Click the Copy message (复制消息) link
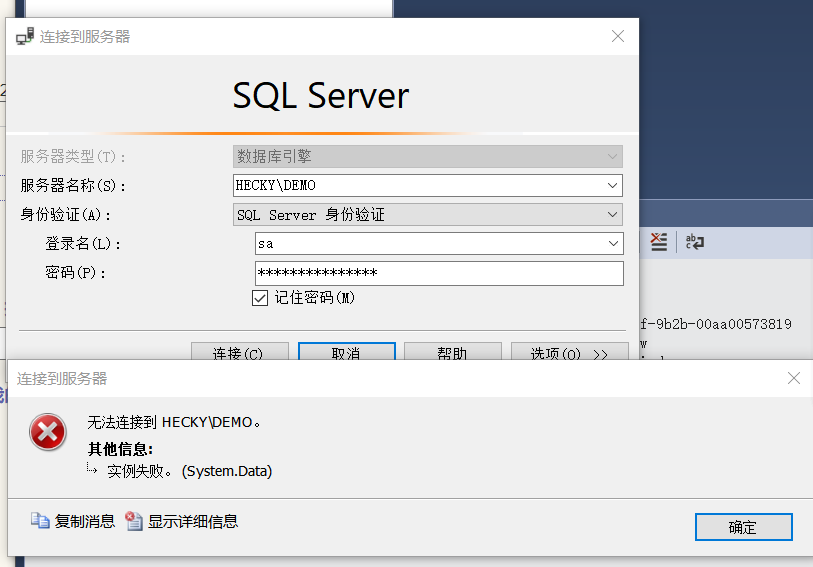The width and height of the screenshot is (813, 567). [85, 521]
